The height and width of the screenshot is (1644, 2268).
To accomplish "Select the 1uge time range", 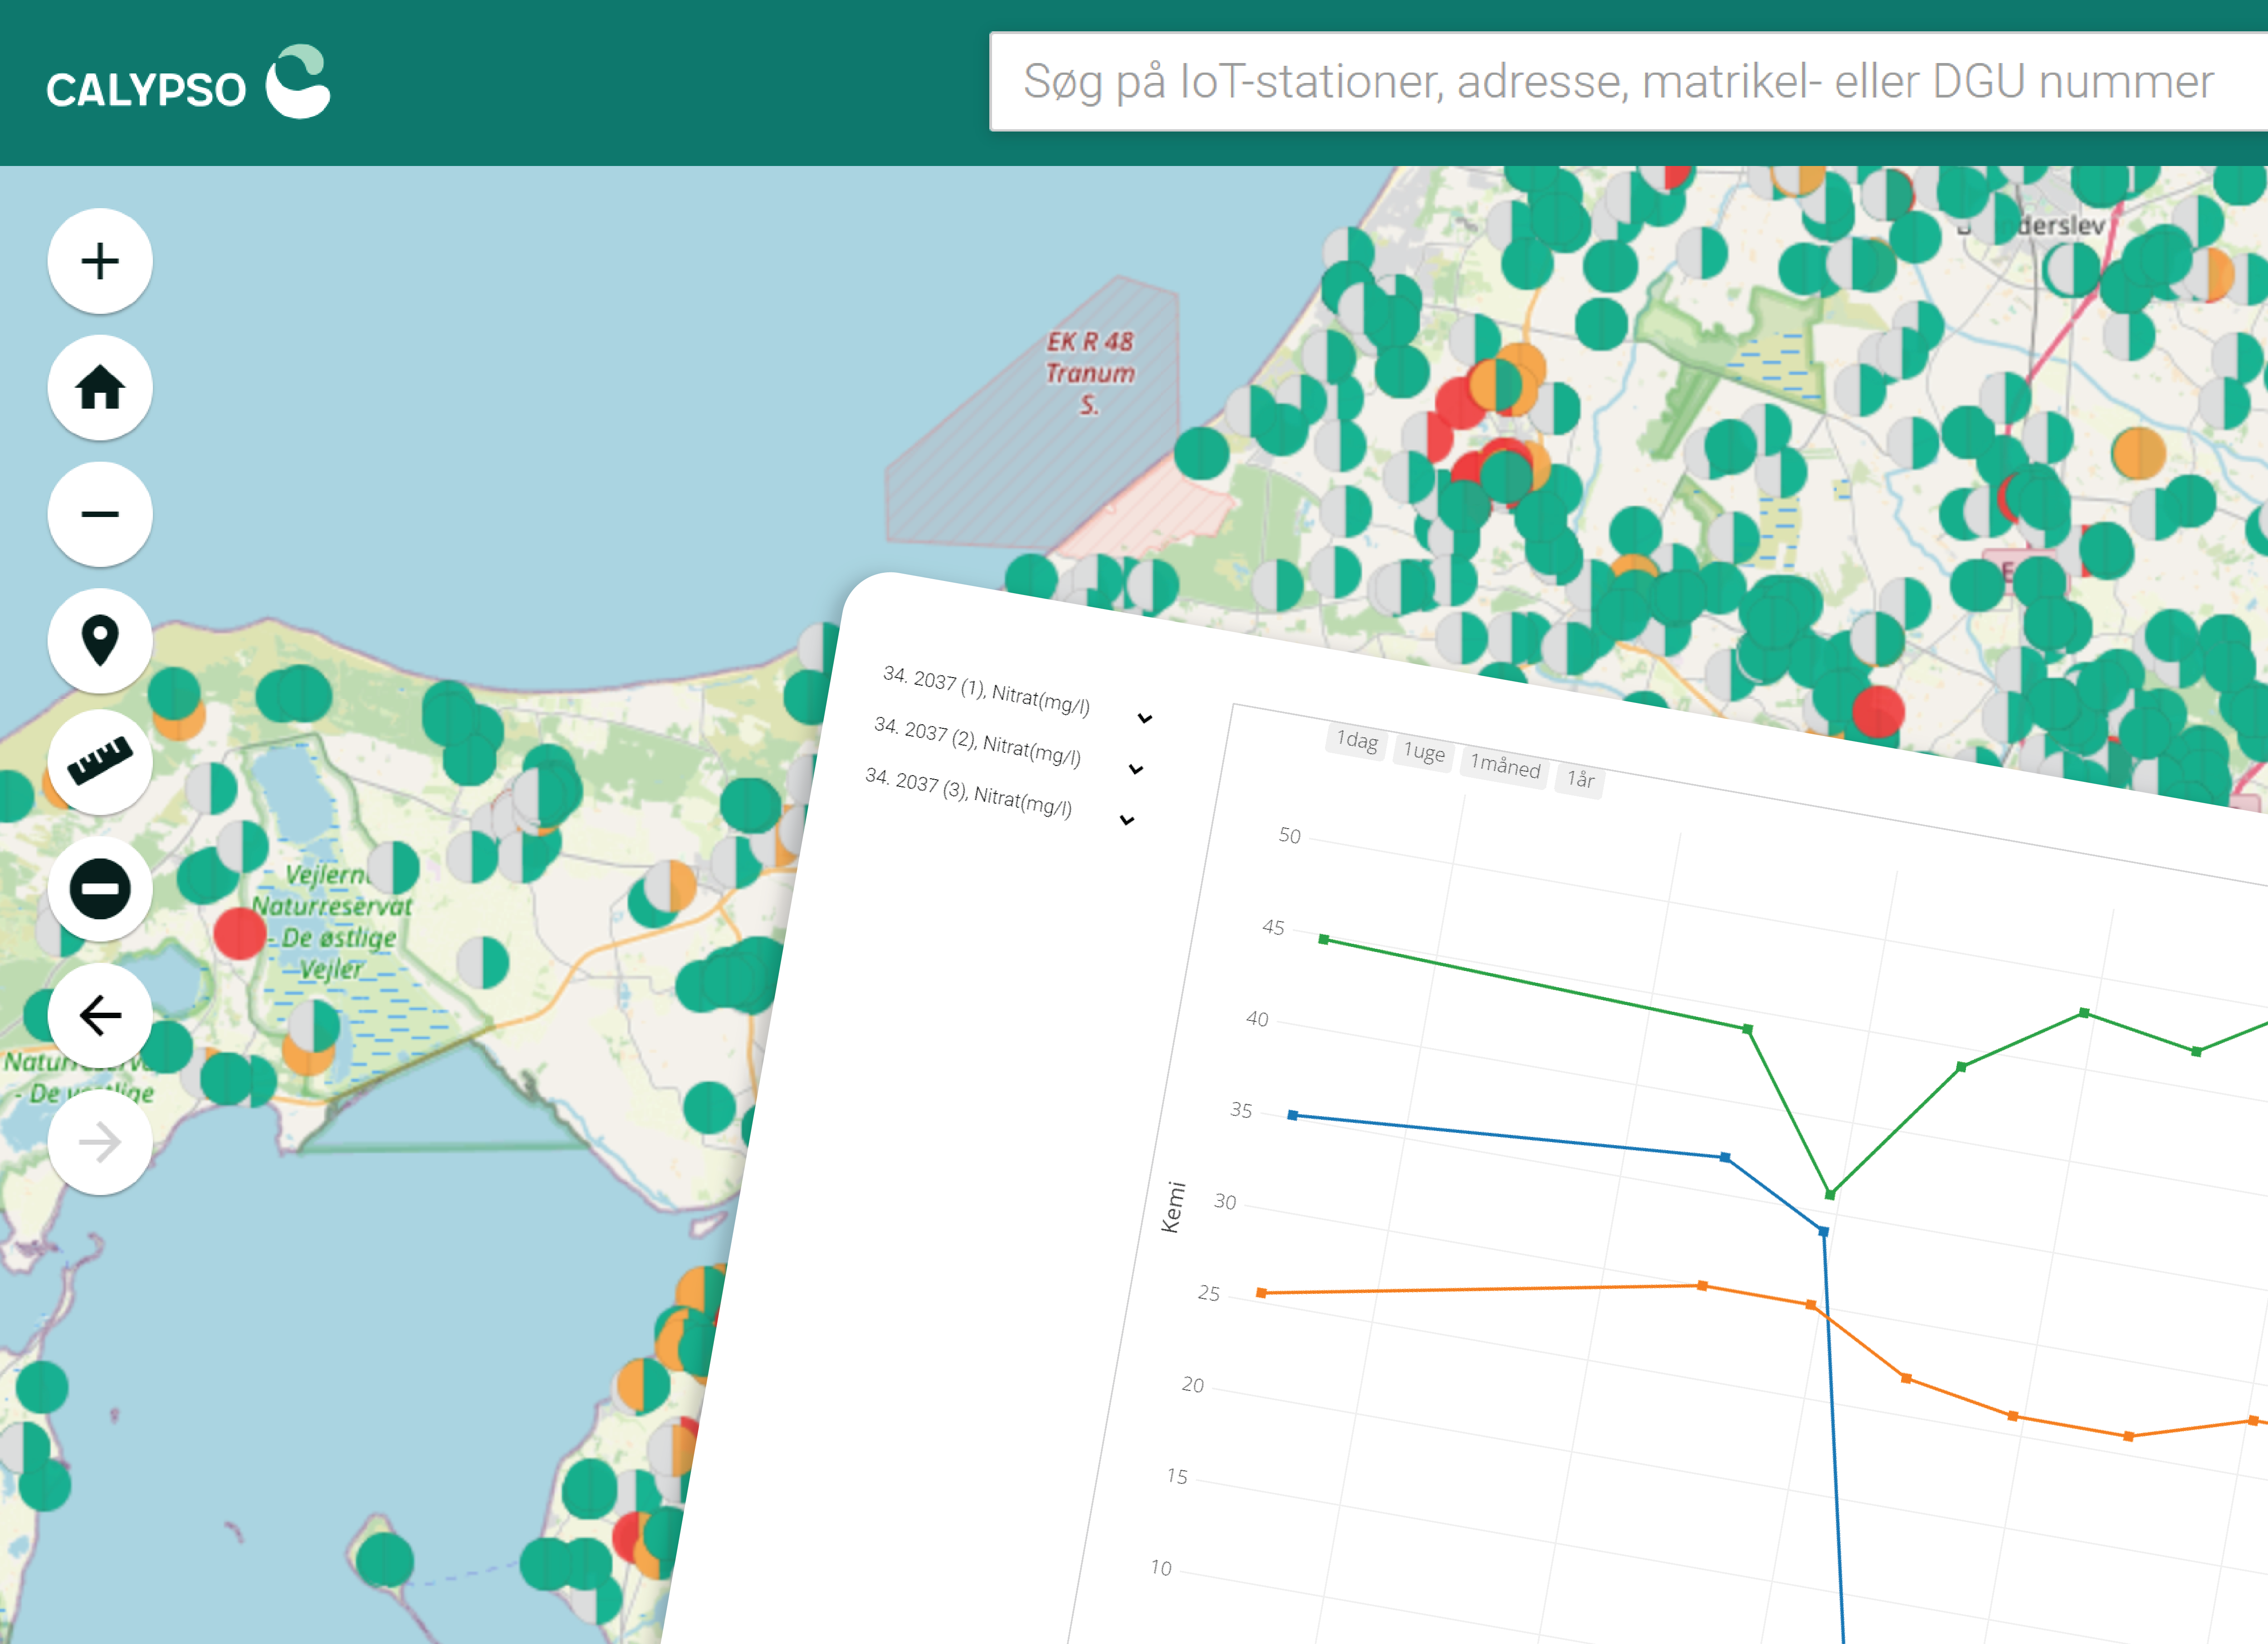I will coord(1424,752).
